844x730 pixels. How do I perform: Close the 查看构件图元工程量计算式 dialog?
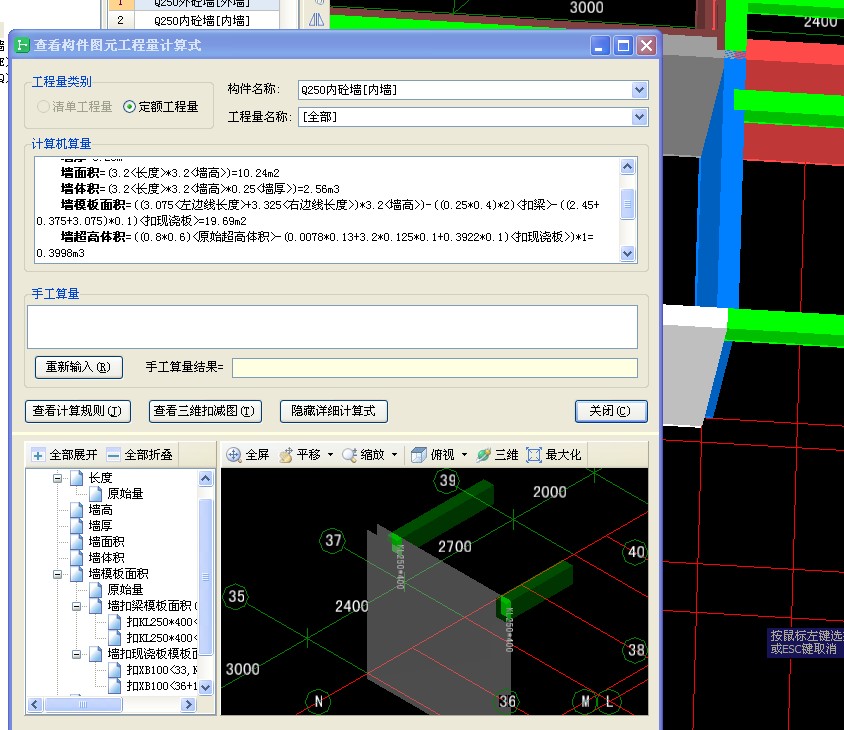click(646, 46)
